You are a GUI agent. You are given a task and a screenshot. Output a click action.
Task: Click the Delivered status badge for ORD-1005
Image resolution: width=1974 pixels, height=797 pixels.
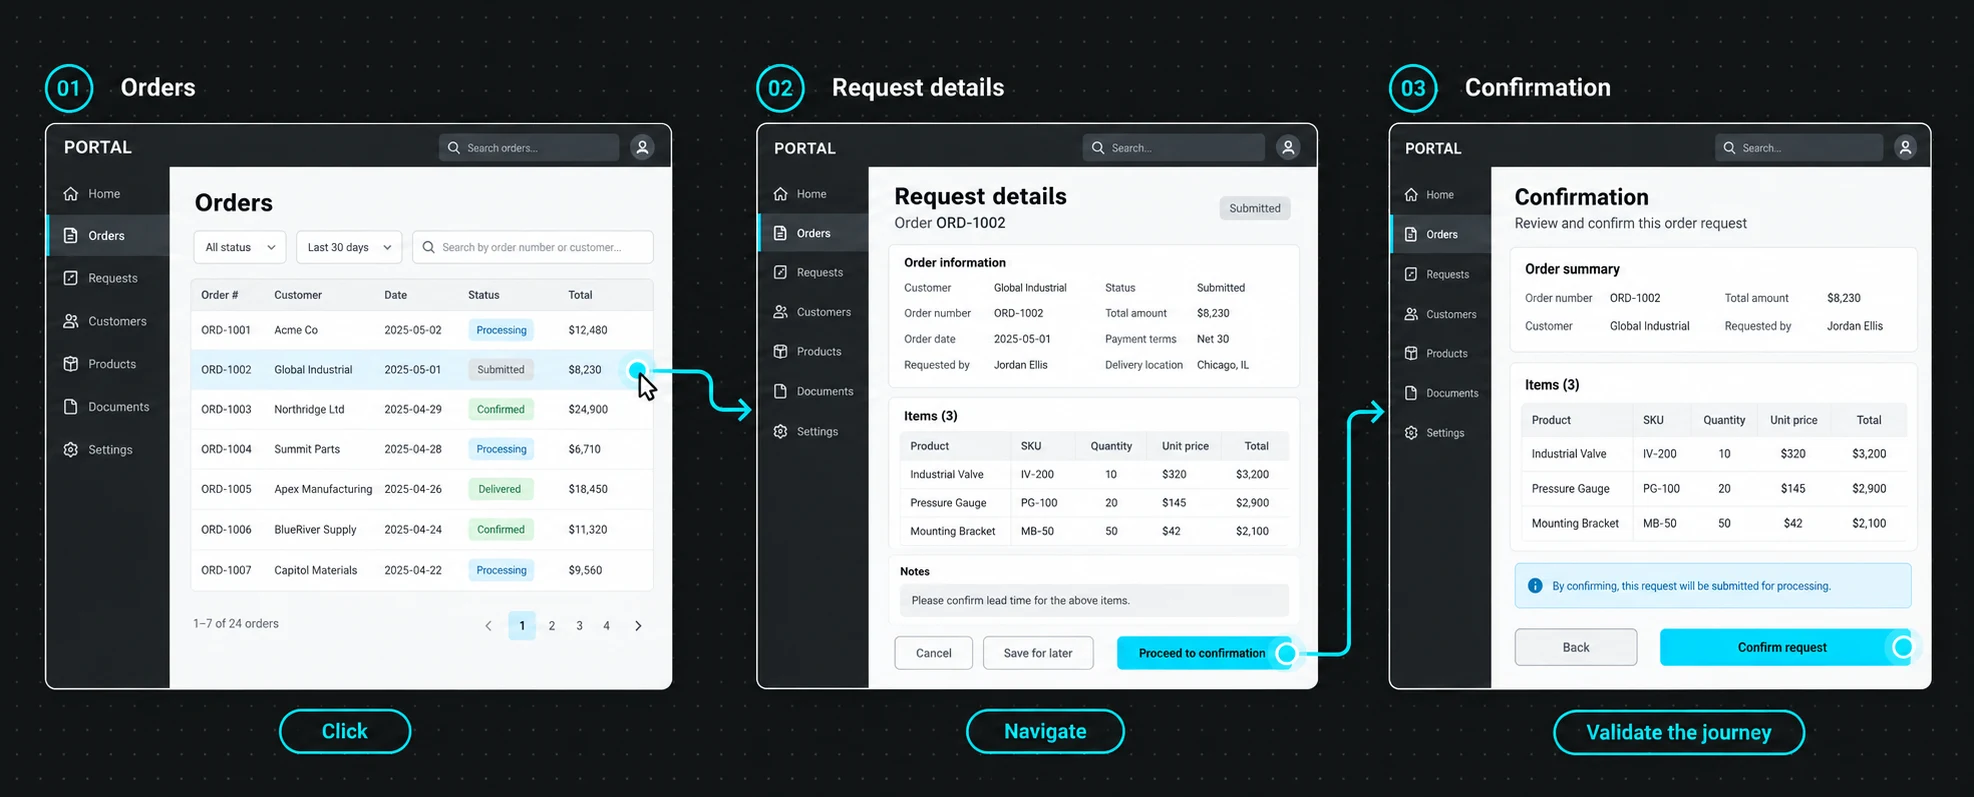click(x=500, y=489)
